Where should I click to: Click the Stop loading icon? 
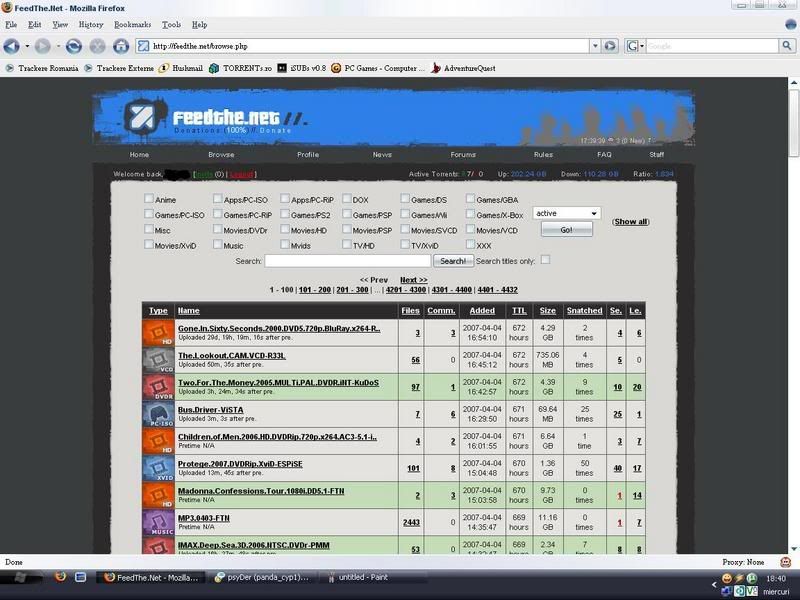pyautogui.click(x=97, y=46)
